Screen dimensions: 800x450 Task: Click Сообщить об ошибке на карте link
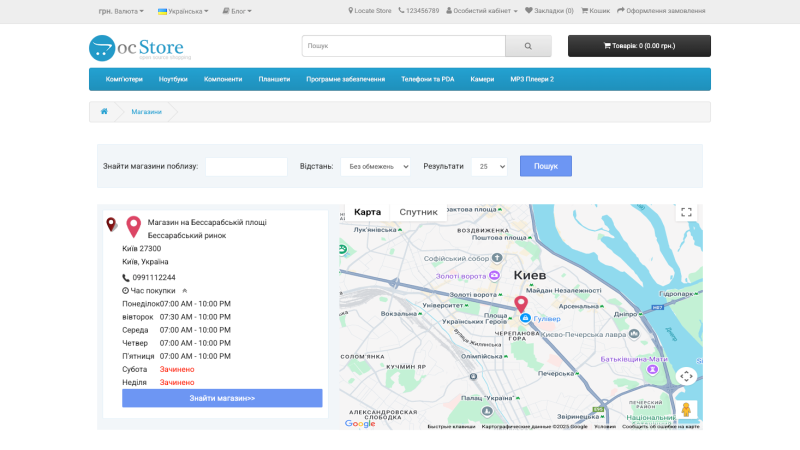click(x=661, y=427)
